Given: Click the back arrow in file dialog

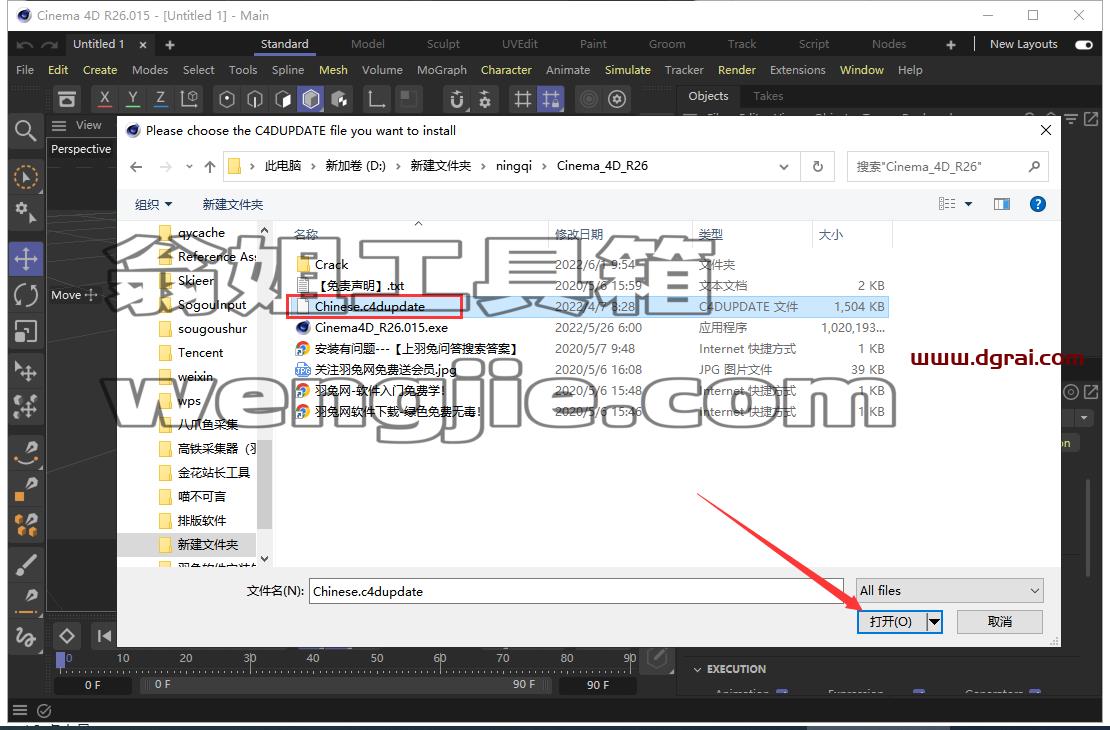Looking at the screenshot, I should (x=136, y=166).
